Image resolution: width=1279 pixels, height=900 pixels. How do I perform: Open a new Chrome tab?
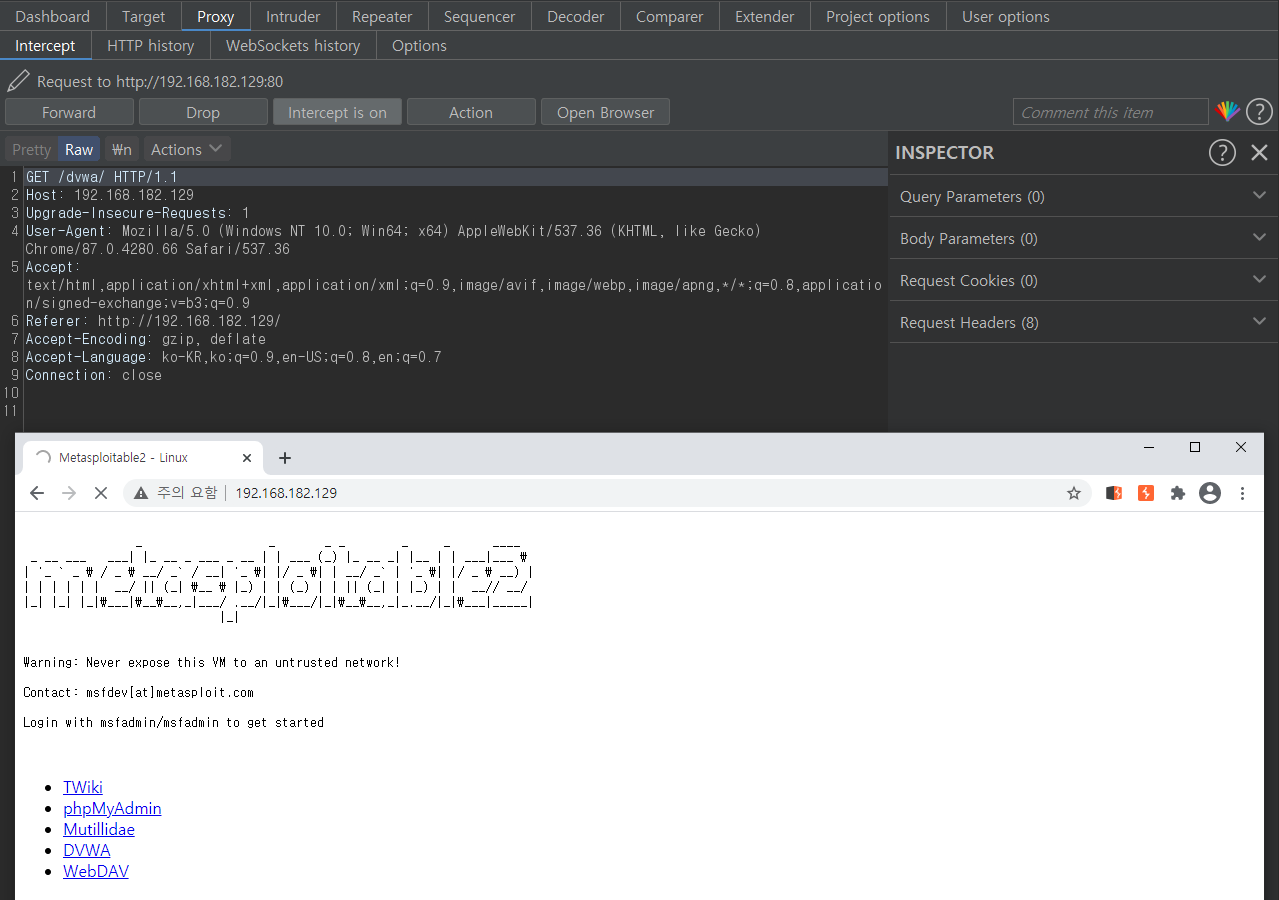point(285,458)
